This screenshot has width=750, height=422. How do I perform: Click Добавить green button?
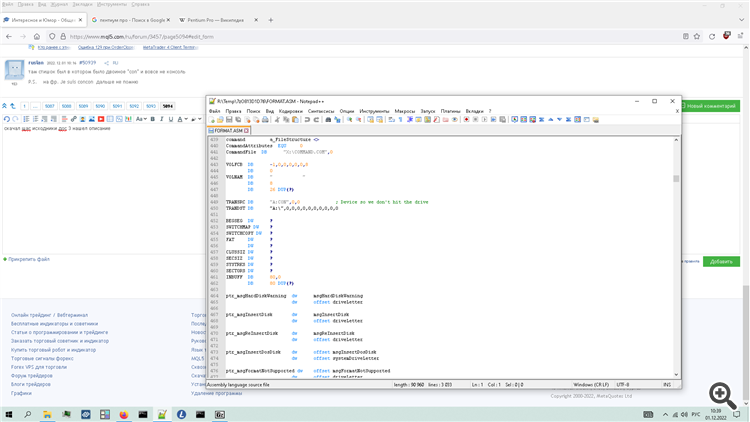[721, 262]
